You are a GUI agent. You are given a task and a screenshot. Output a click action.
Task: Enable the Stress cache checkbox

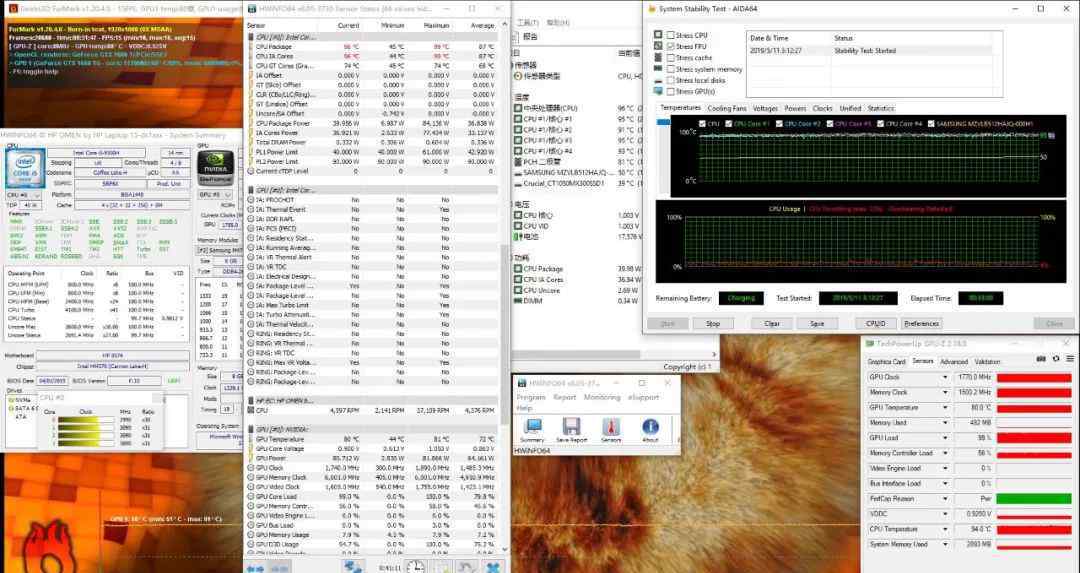[x=670, y=58]
